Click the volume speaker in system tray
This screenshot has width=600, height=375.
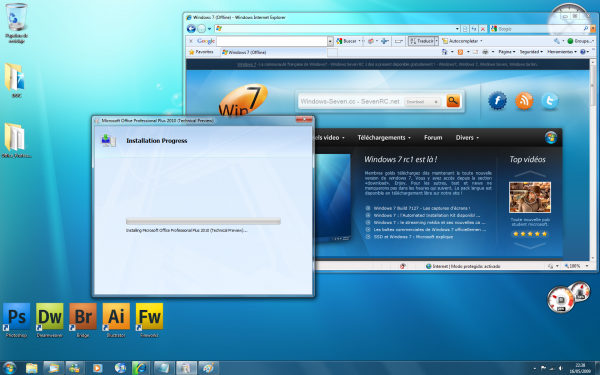[x=561, y=368]
